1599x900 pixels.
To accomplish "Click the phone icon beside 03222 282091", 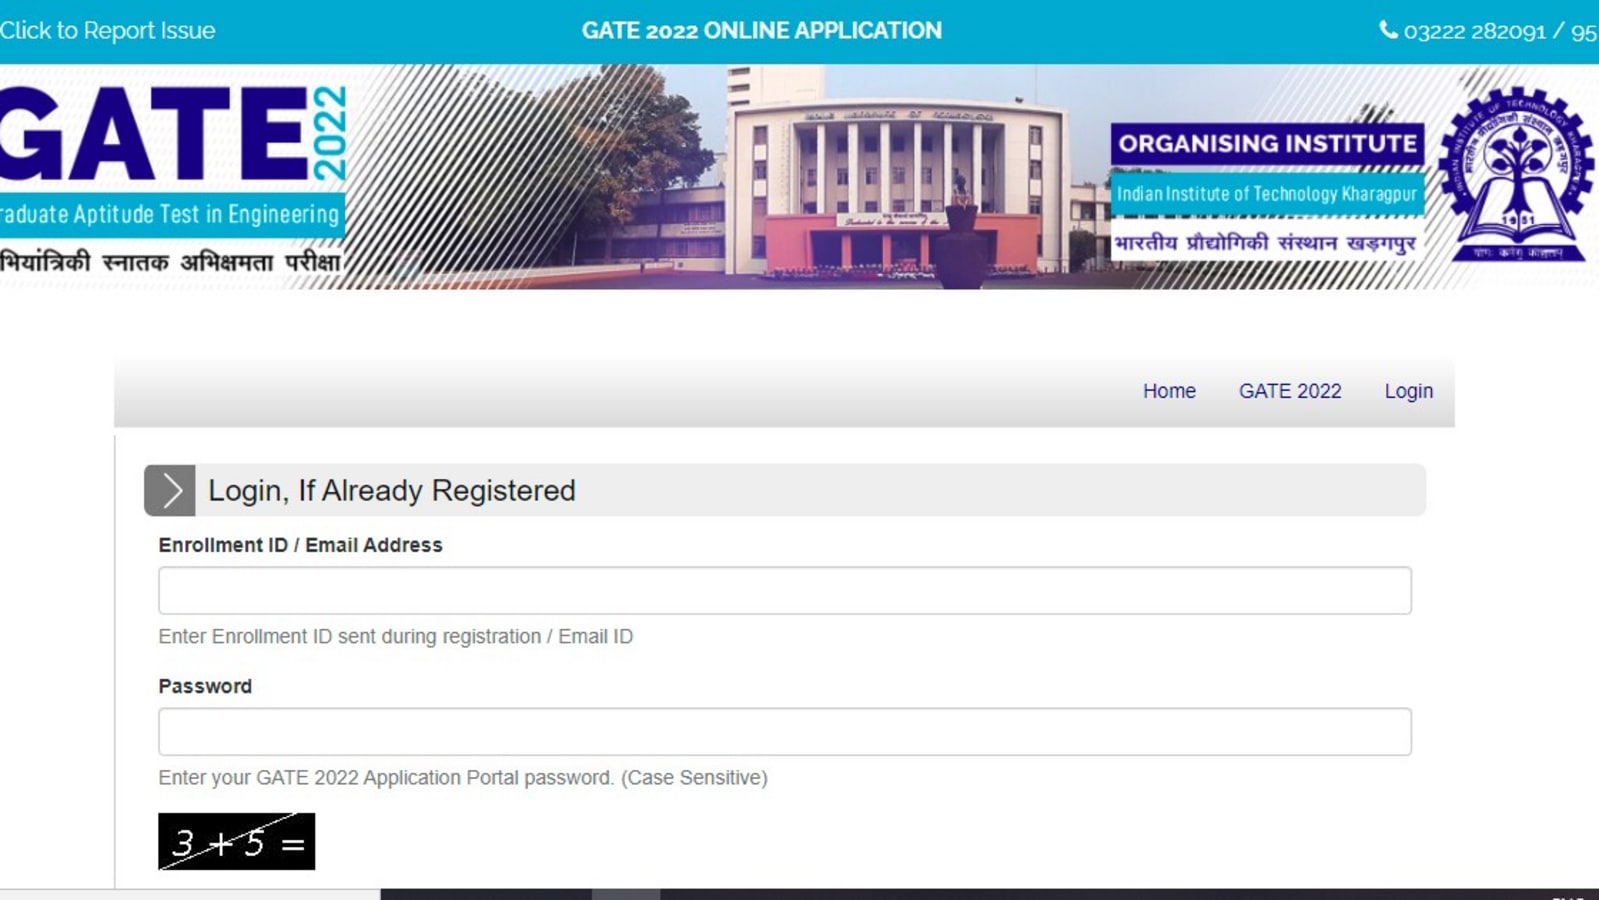I will [x=1388, y=30].
